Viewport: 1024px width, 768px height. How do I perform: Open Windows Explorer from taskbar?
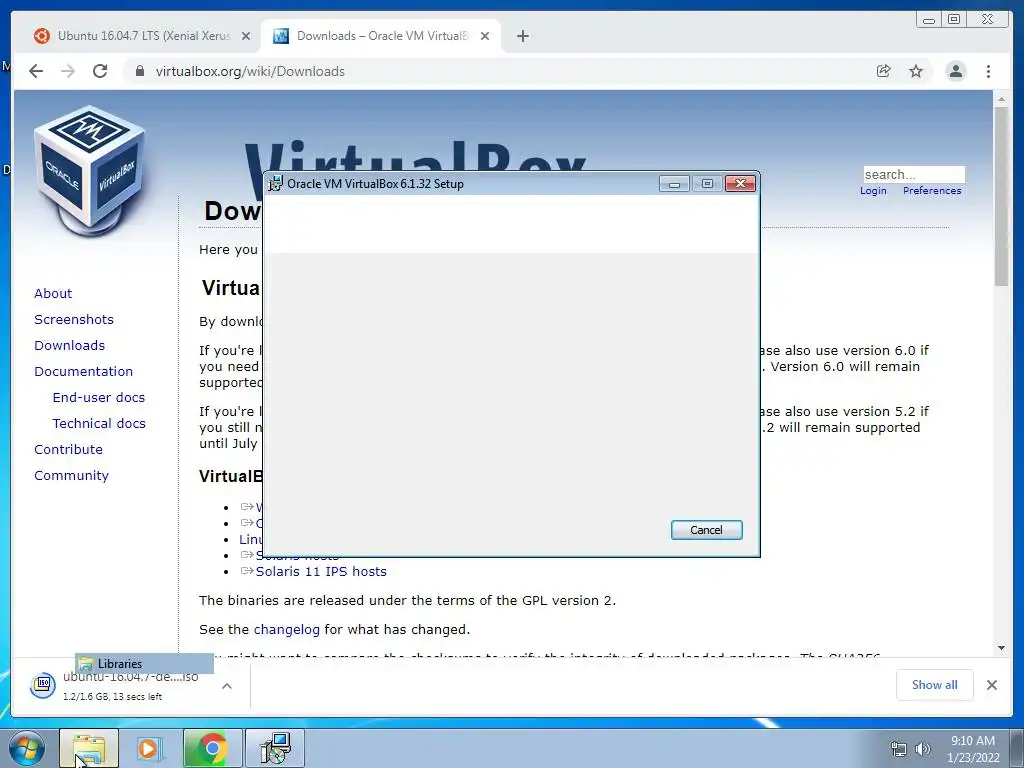(x=89, y=748)
